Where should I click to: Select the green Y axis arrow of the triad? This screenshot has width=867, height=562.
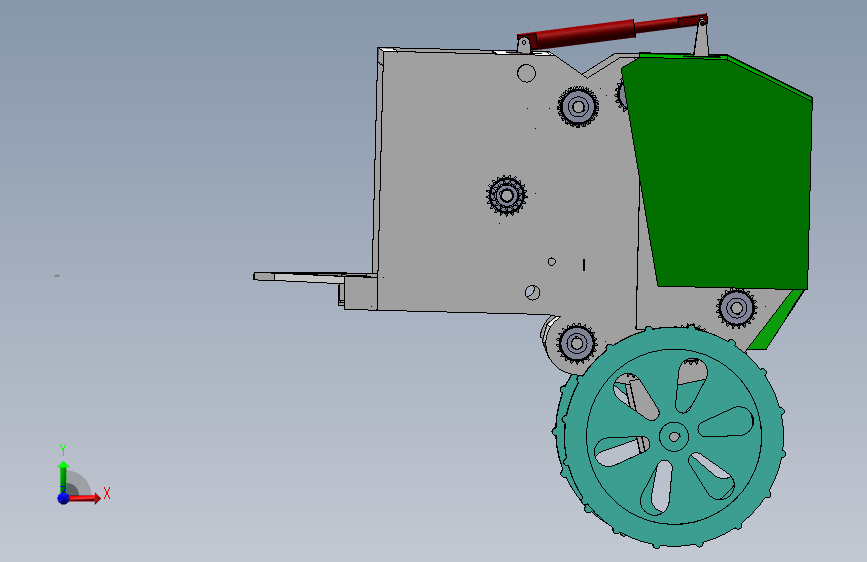64,477
